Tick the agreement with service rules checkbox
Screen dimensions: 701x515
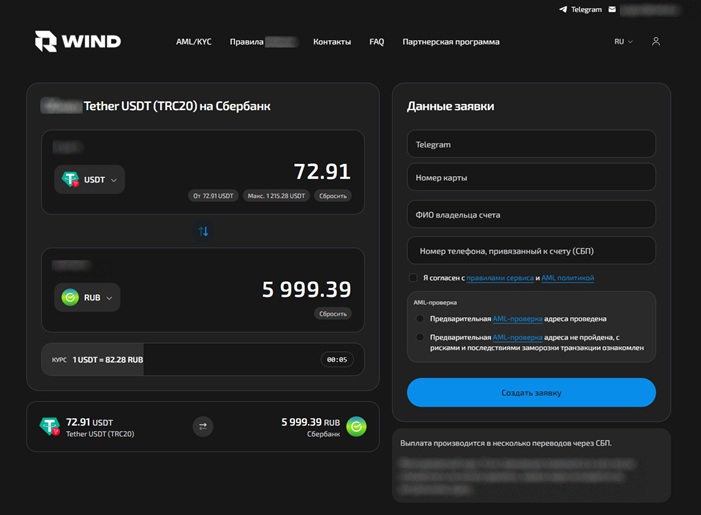(413, 278)
